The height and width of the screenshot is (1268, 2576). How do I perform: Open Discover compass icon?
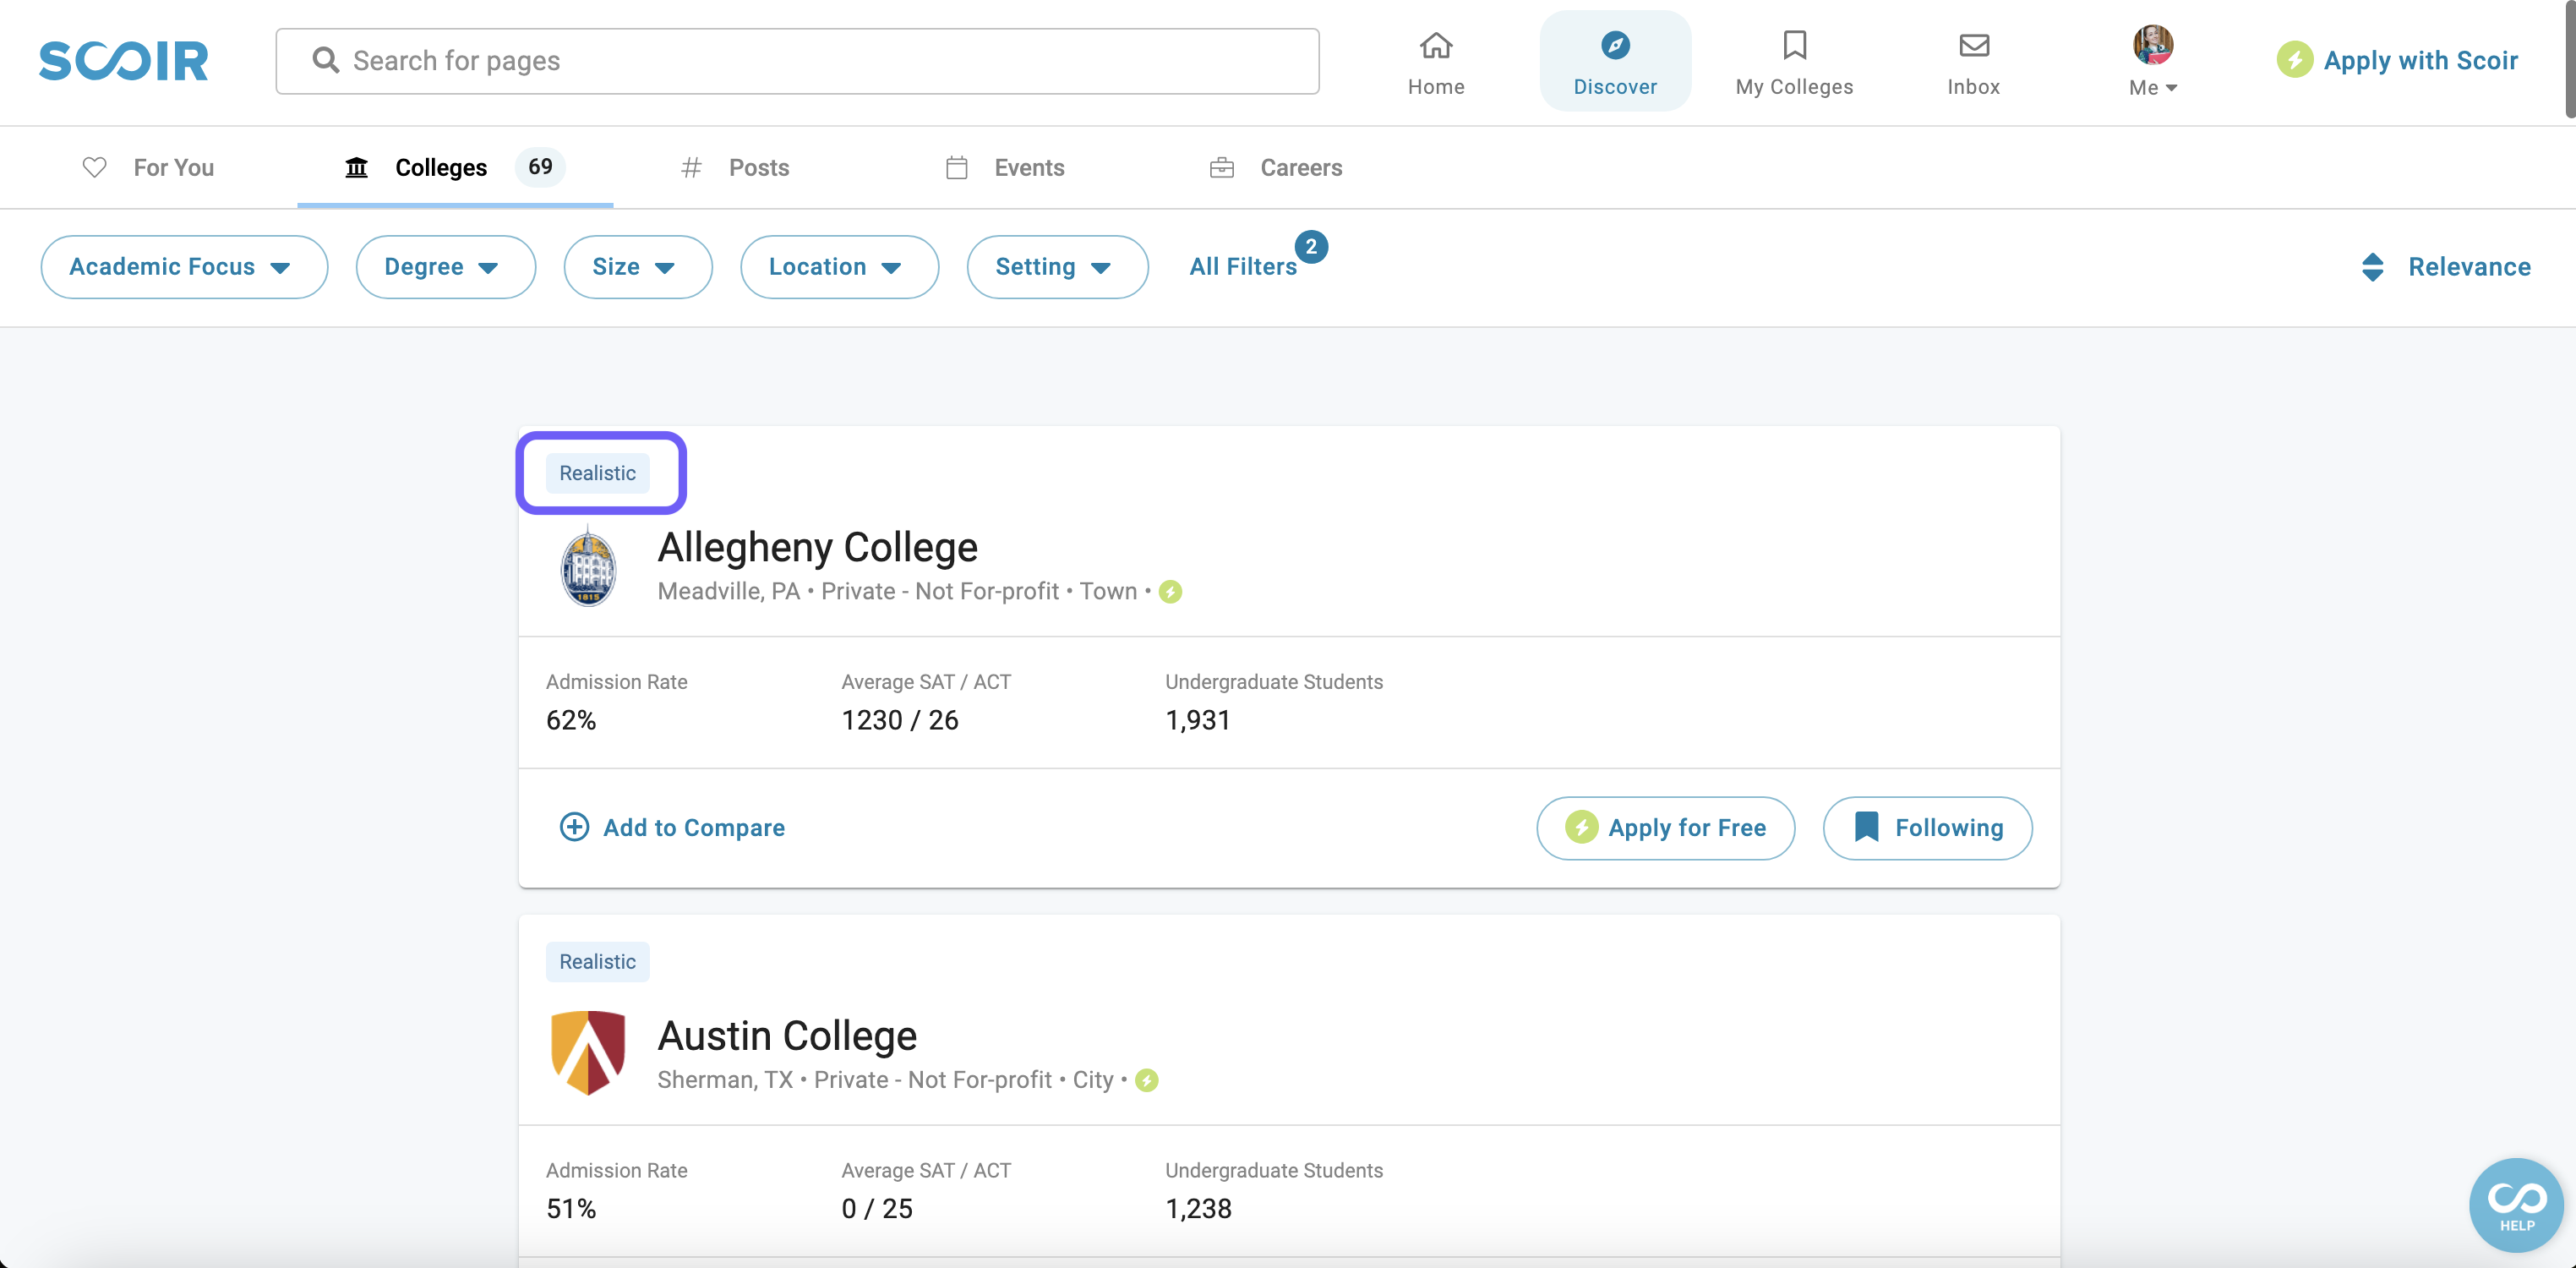[x=1615, y=45]
